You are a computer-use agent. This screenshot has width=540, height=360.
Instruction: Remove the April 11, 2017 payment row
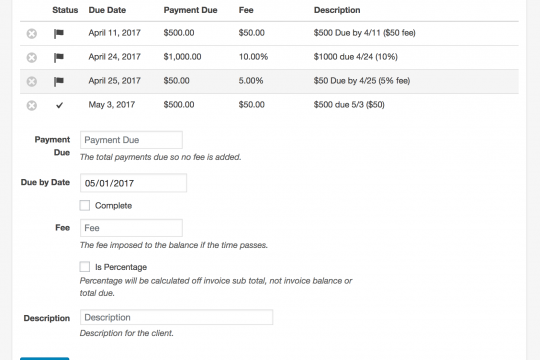click(32, 33)
